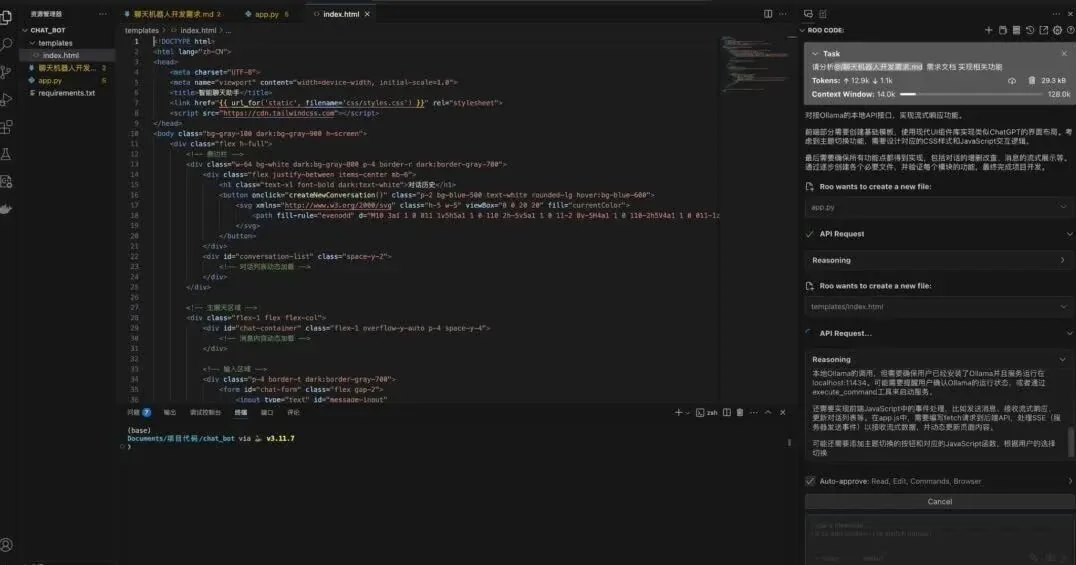Open the Testing flask view
Viewport: 1076px width, 565px height.
6,154
